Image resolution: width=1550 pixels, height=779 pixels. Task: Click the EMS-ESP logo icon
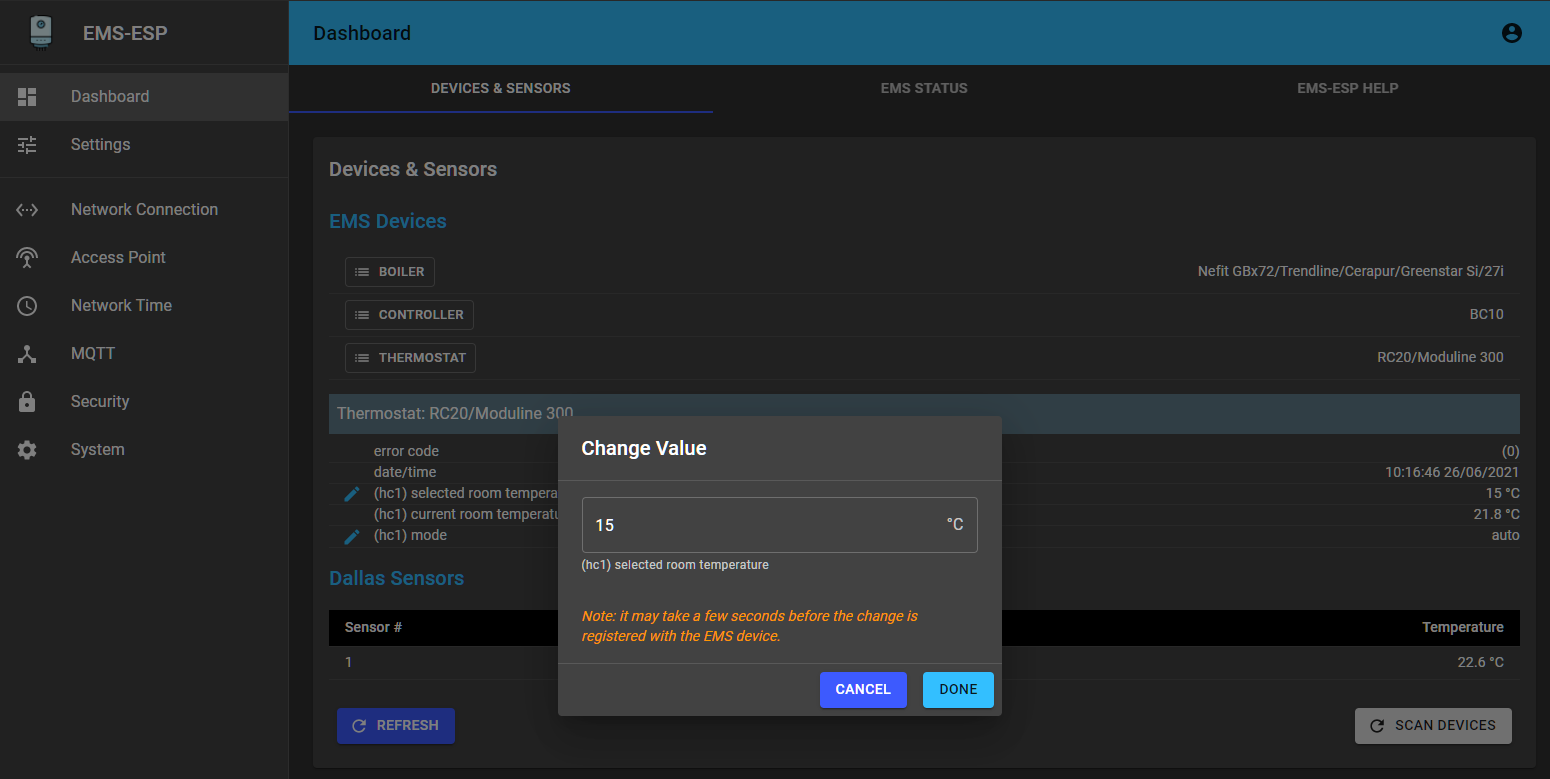pos(41,32)
